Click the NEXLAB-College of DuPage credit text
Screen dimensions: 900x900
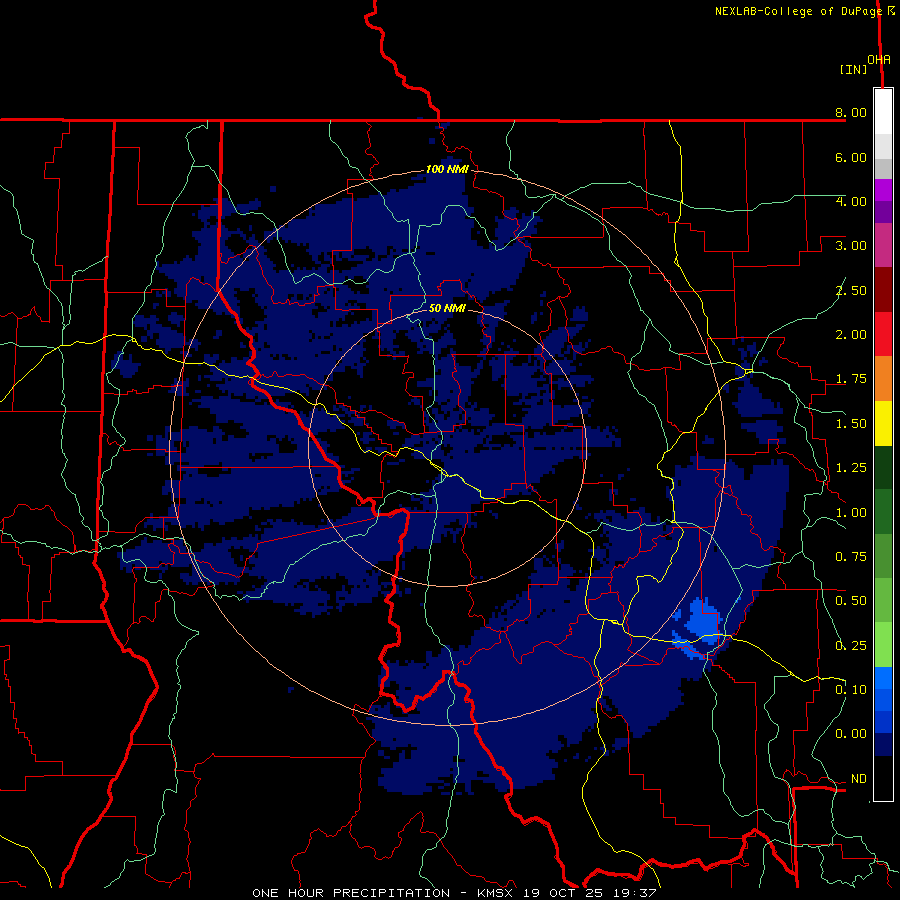(x=798, y=11)
